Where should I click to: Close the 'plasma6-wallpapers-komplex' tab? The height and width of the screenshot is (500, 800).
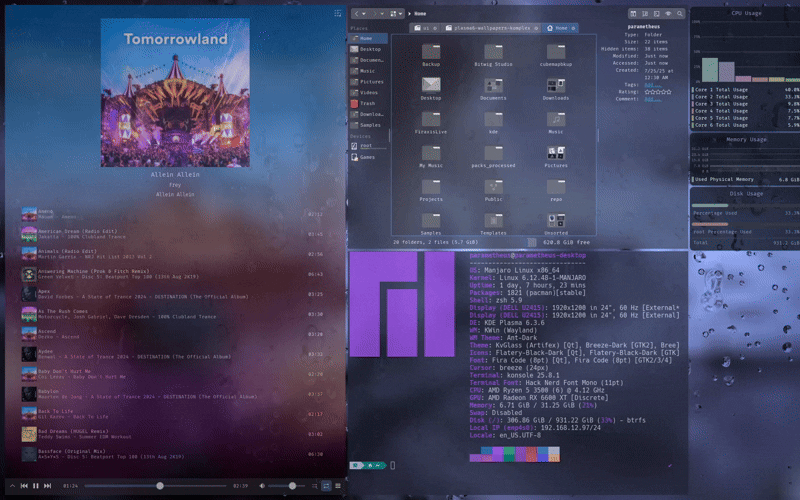[x=536, y=28]
